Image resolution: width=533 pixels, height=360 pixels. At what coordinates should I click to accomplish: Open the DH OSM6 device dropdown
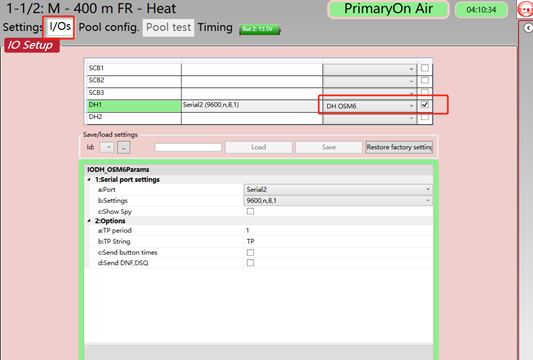[x=370, y=106]
